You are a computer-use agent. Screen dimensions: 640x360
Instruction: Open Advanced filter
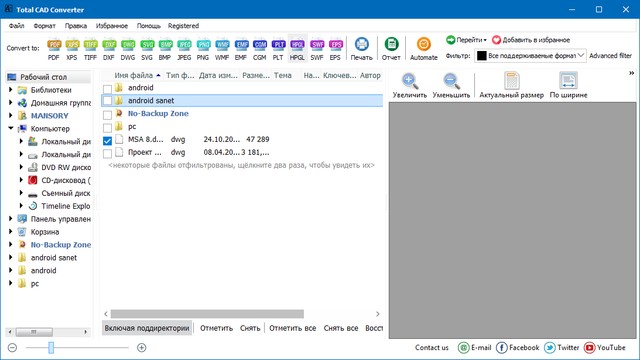click(610, 56)
